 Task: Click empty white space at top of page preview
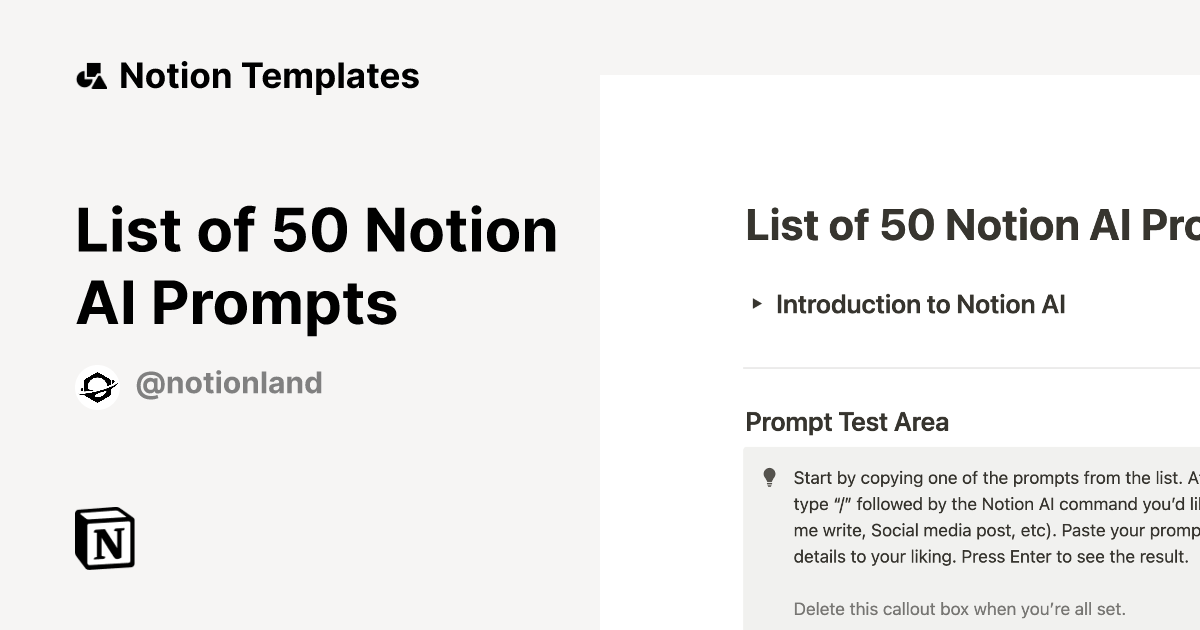click(x=900, y=130)
